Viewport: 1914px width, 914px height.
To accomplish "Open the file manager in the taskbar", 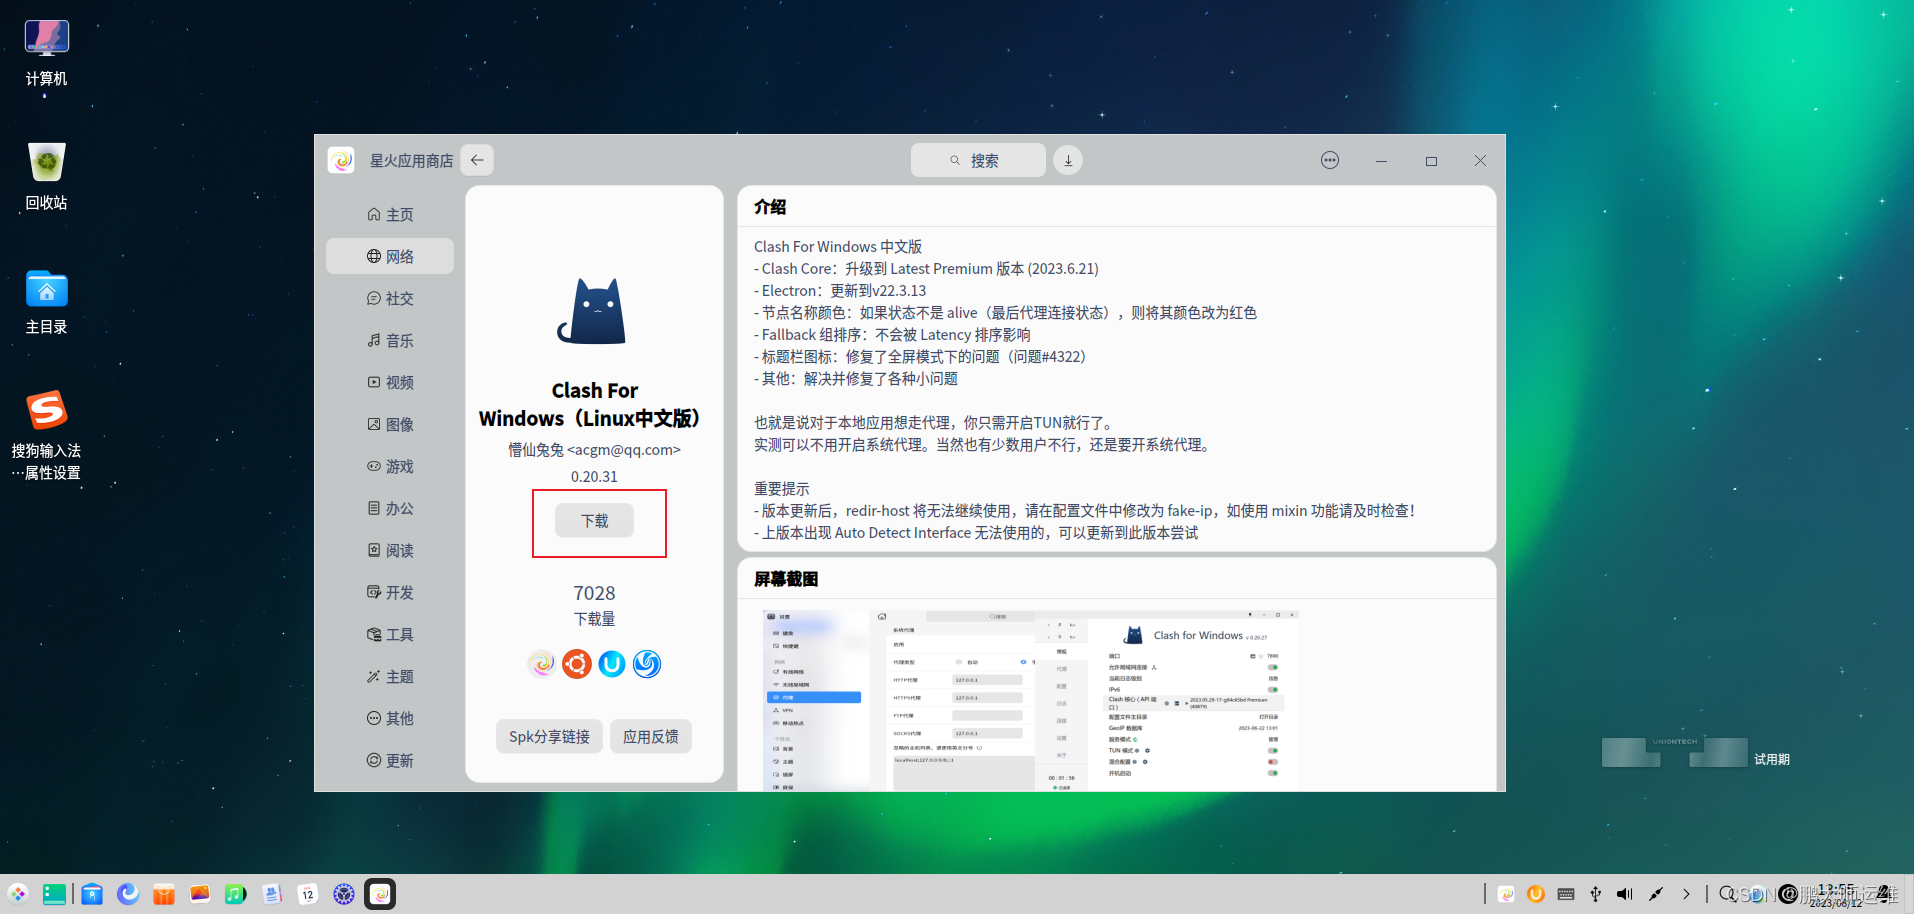I will 92,894.
